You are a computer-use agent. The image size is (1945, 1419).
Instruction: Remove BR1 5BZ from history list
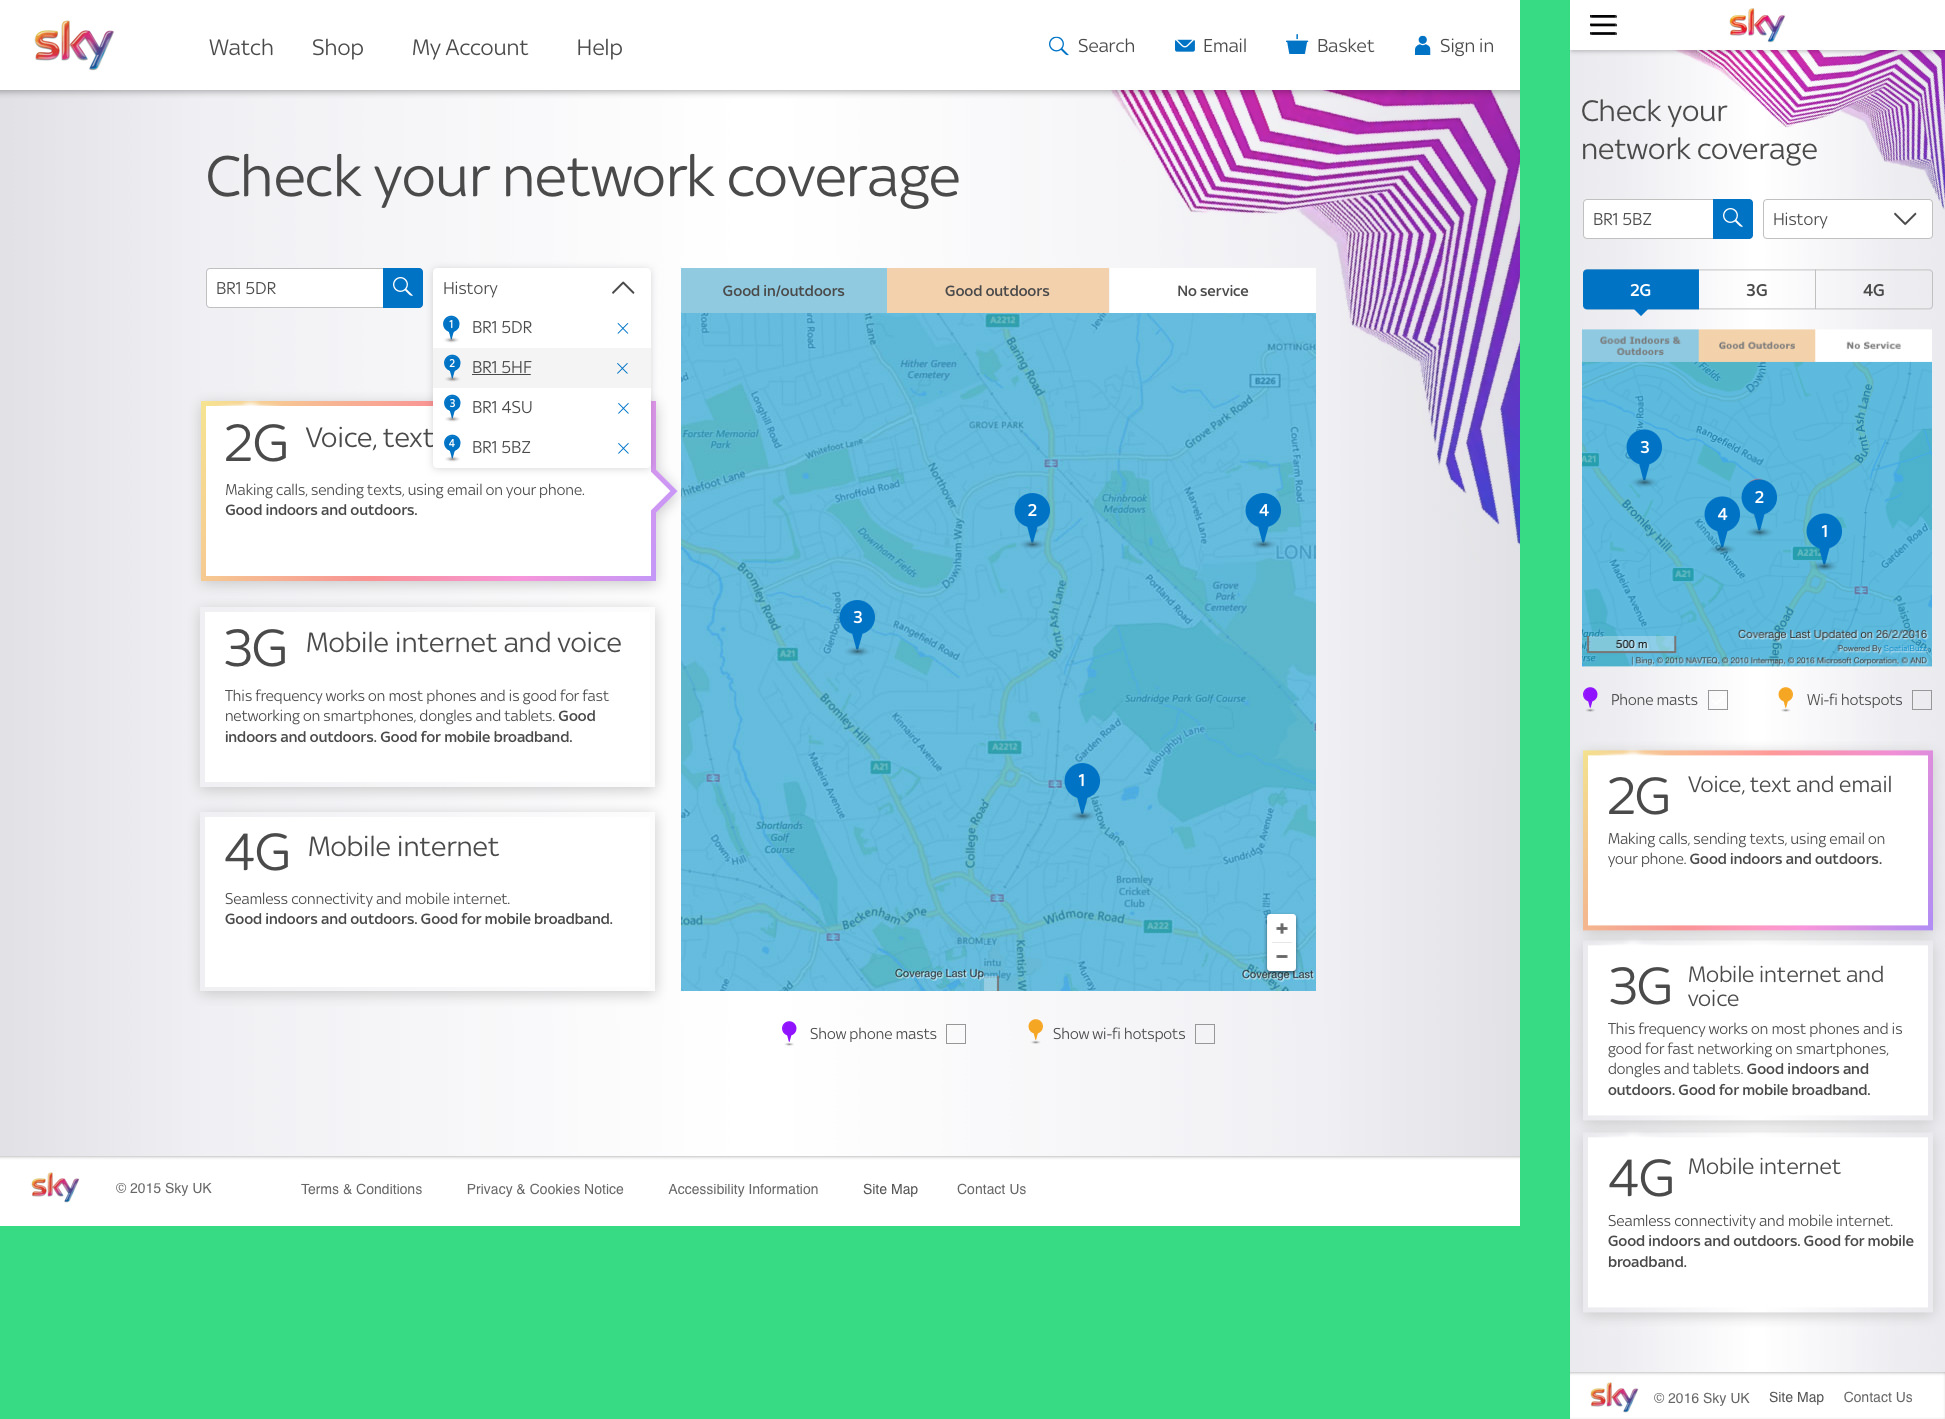coord(623,448)
